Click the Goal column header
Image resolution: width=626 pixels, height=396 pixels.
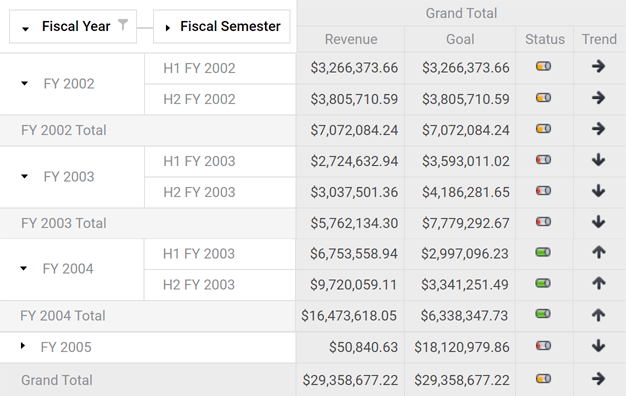click(x=460, y=39)
